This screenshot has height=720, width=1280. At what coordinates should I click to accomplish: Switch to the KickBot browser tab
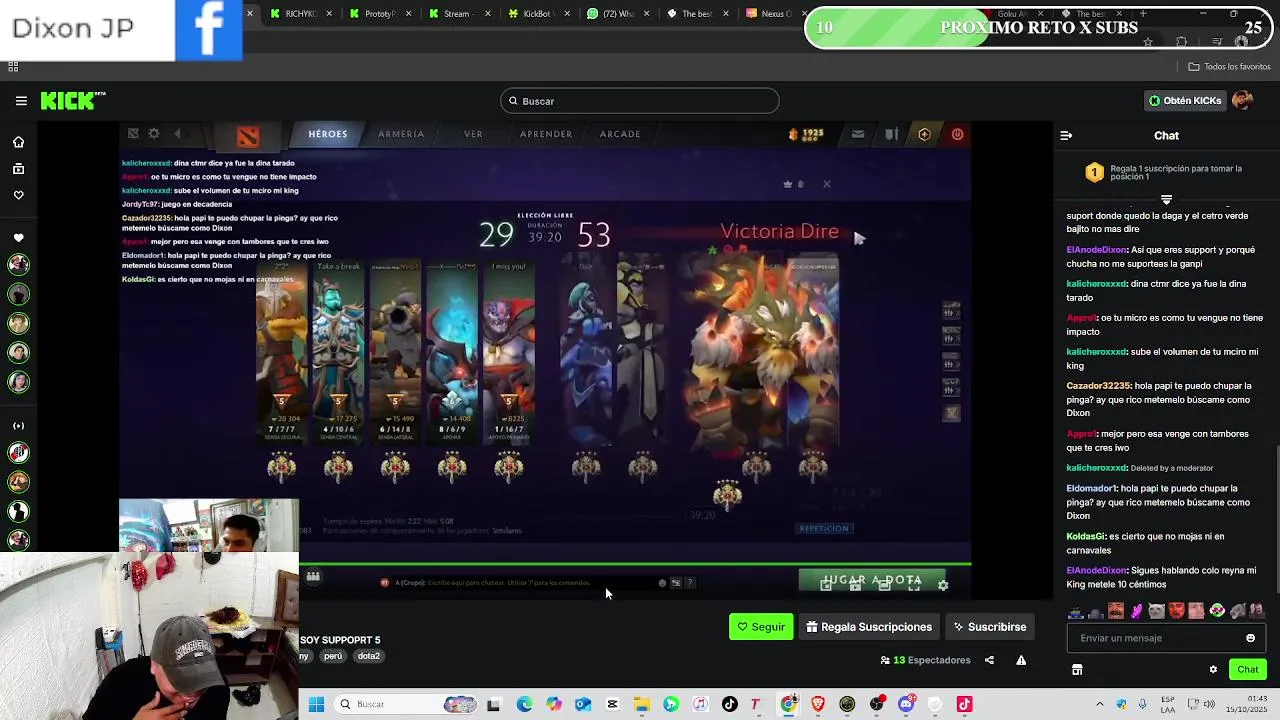540,14
